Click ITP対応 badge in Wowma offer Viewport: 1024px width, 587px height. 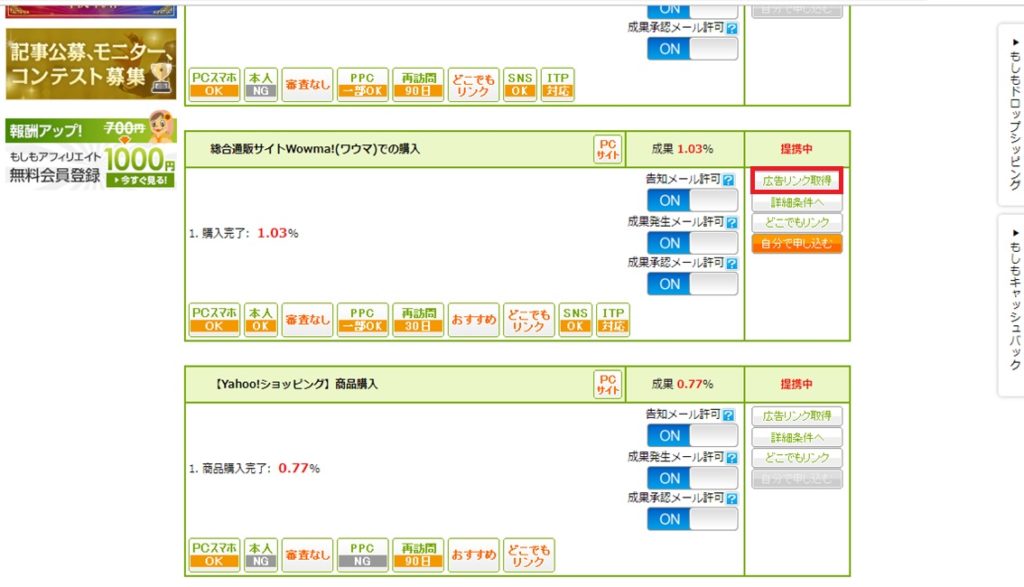[x=613, y=319]
